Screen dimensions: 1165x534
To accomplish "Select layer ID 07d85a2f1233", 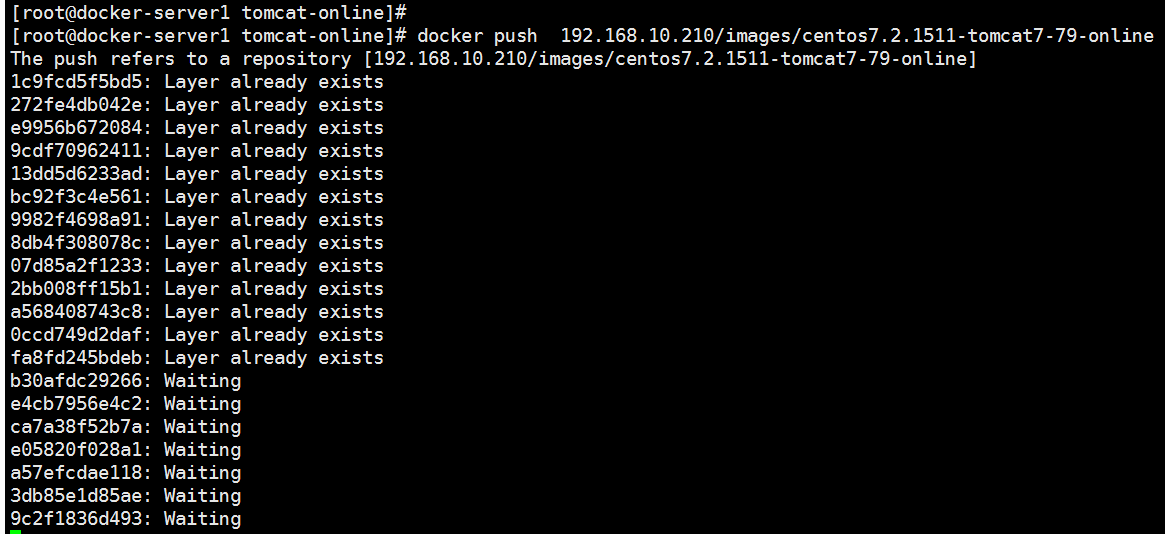I will point(77,266).
